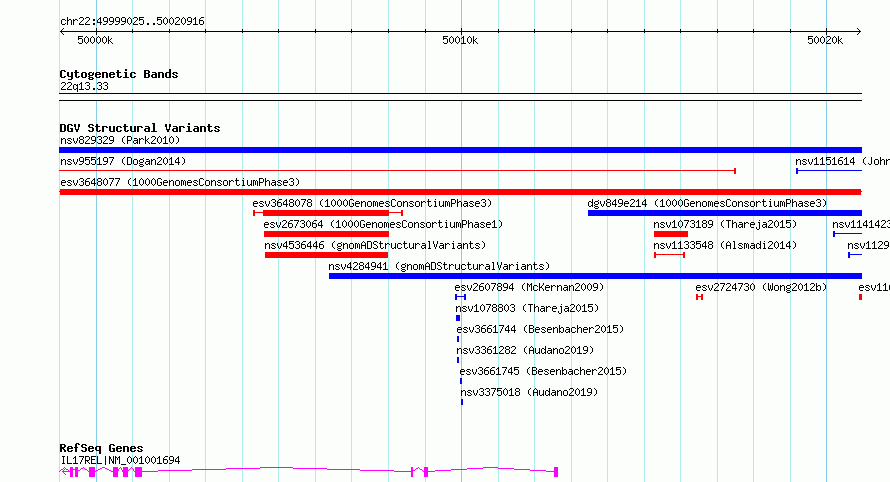Click the nsv1133548 thin red variant glyph
The image size is (890, 482).
coord(669,255)
